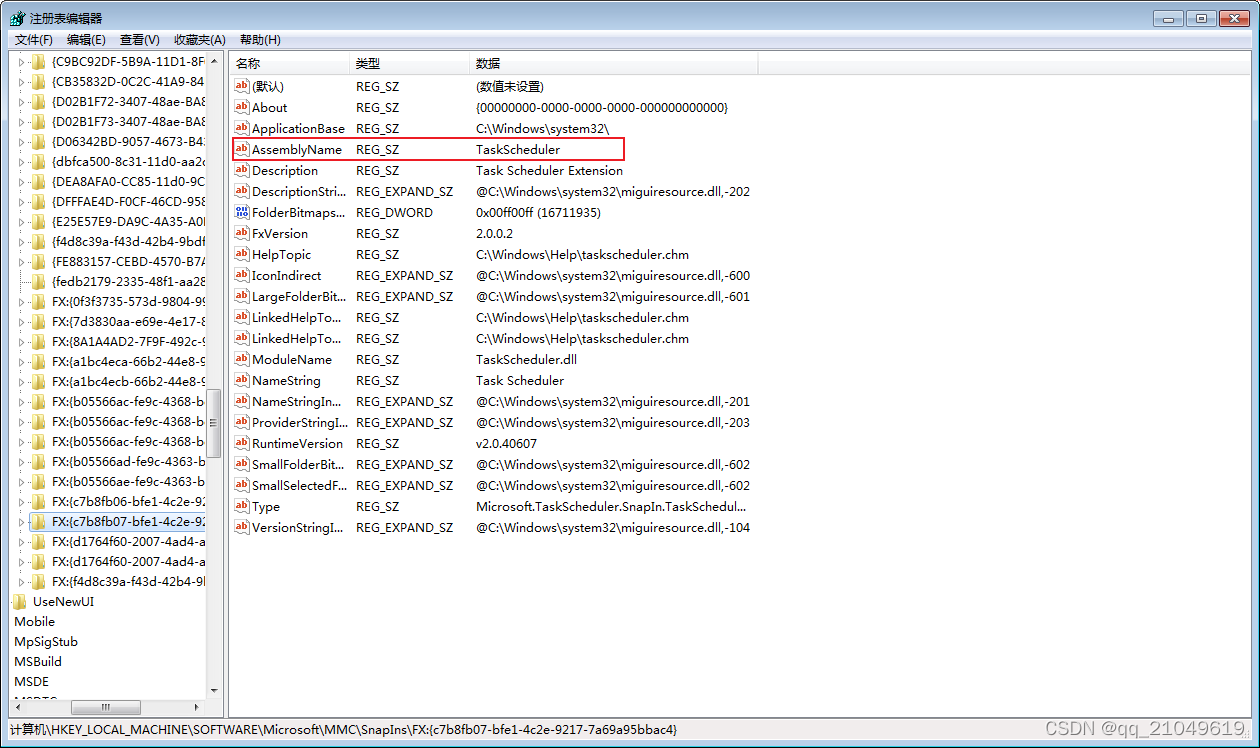The image size is (1260, 748).
Task: Click the (默认) value string icon
Action: coord(241,86)
